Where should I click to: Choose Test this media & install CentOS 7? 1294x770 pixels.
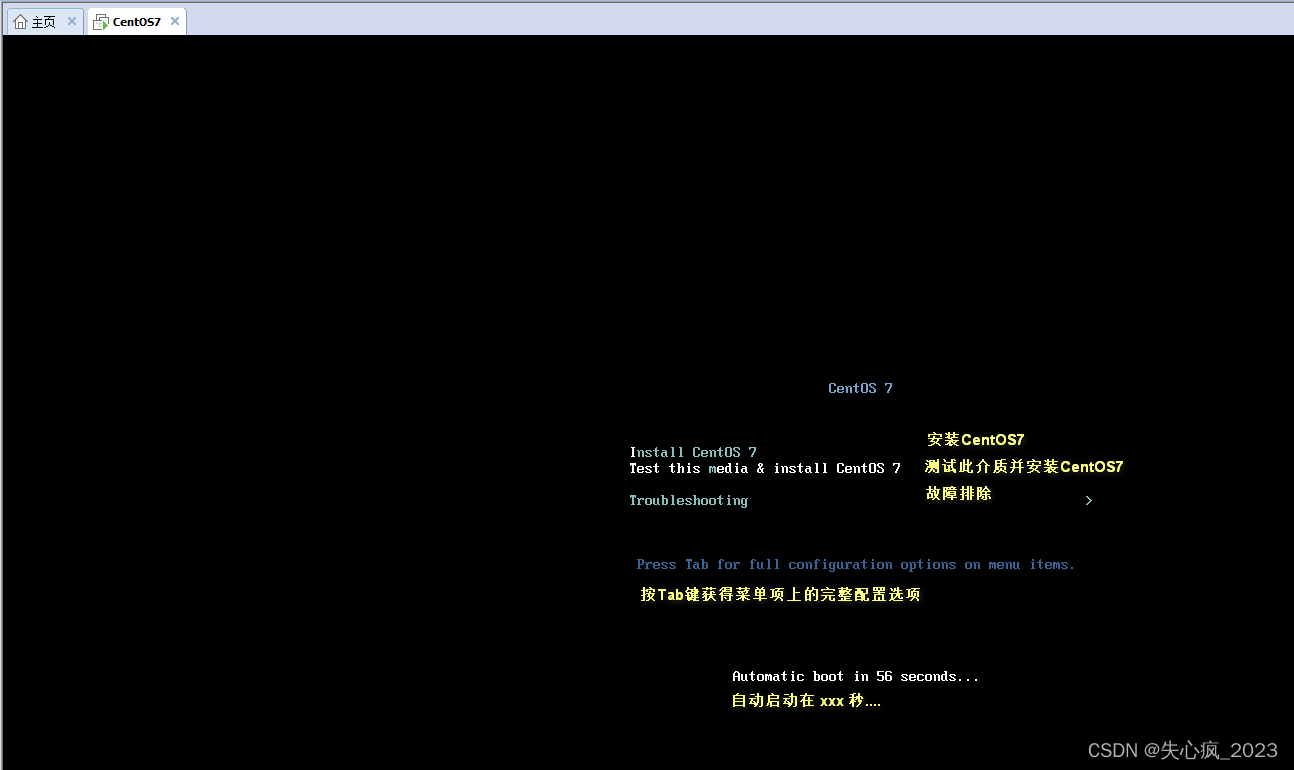point(765,468)
